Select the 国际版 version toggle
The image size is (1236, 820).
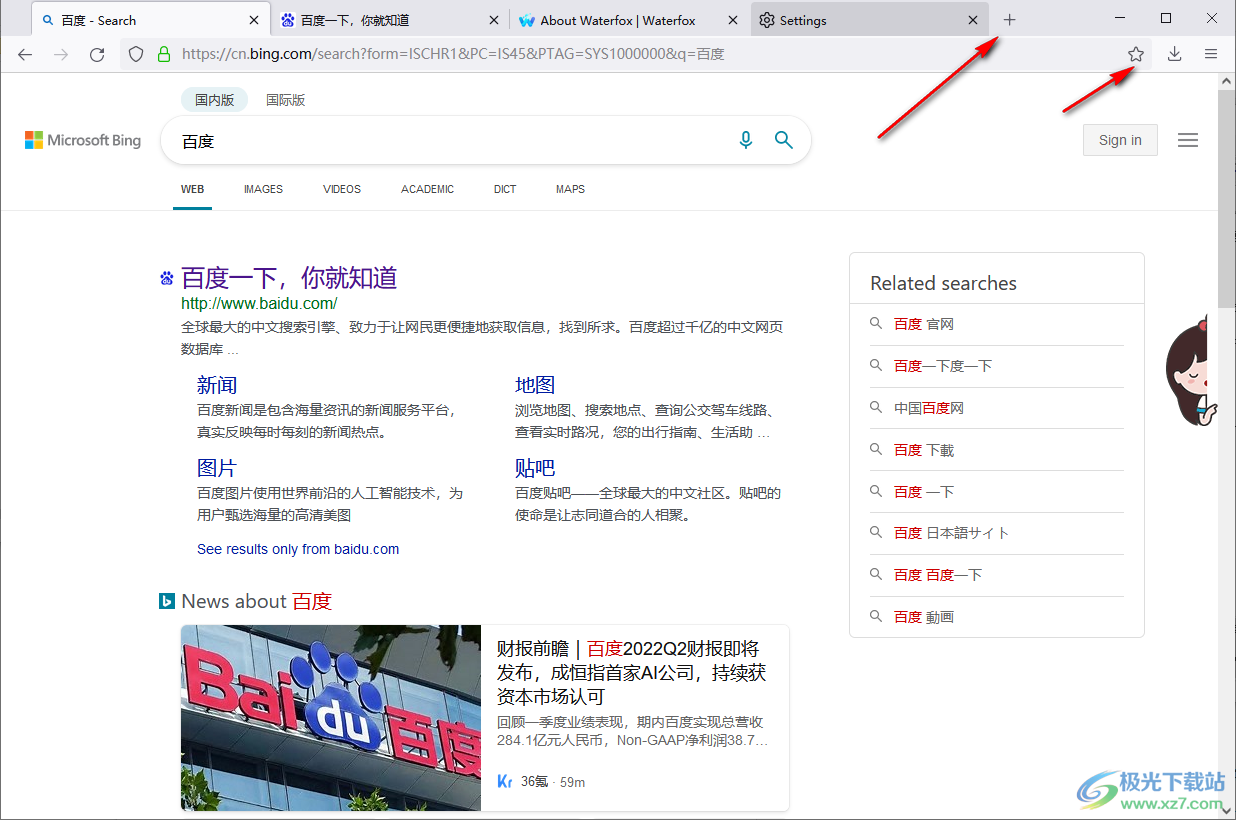click(x=286, y=100)
